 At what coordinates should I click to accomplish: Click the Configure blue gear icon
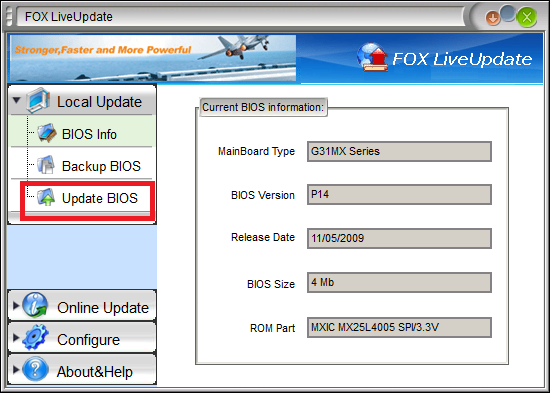[35, 337]
